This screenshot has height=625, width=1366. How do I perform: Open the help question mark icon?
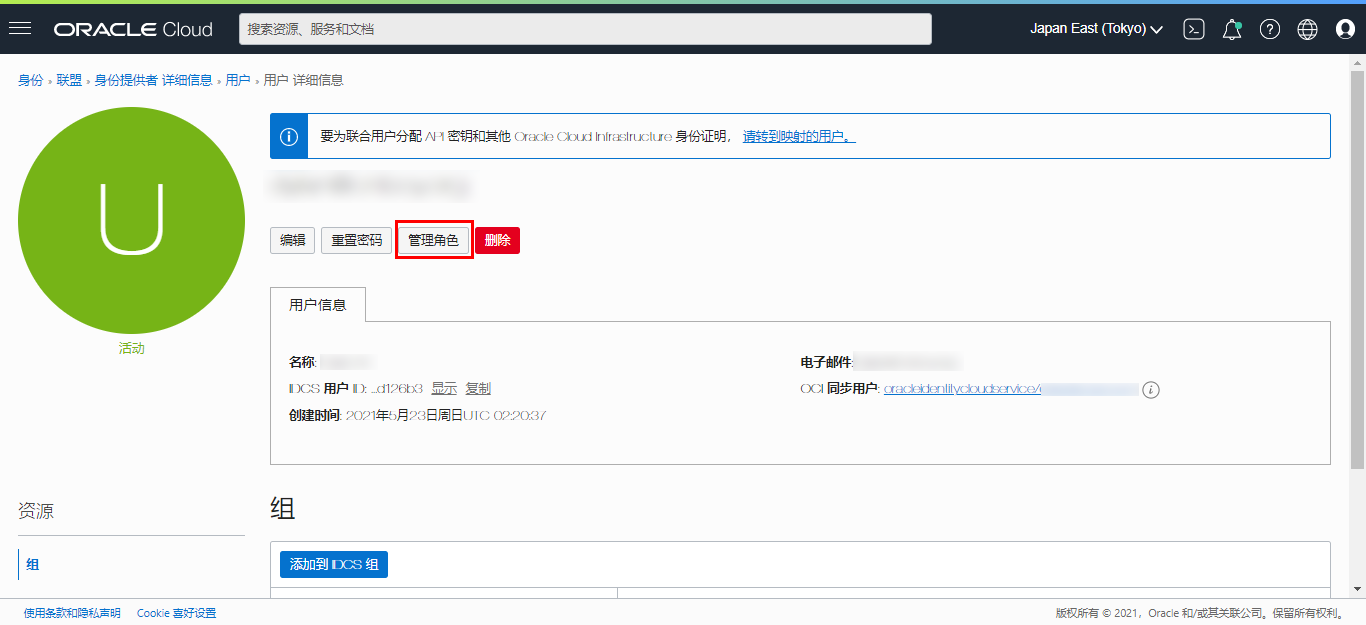[x=1269, y=29]
